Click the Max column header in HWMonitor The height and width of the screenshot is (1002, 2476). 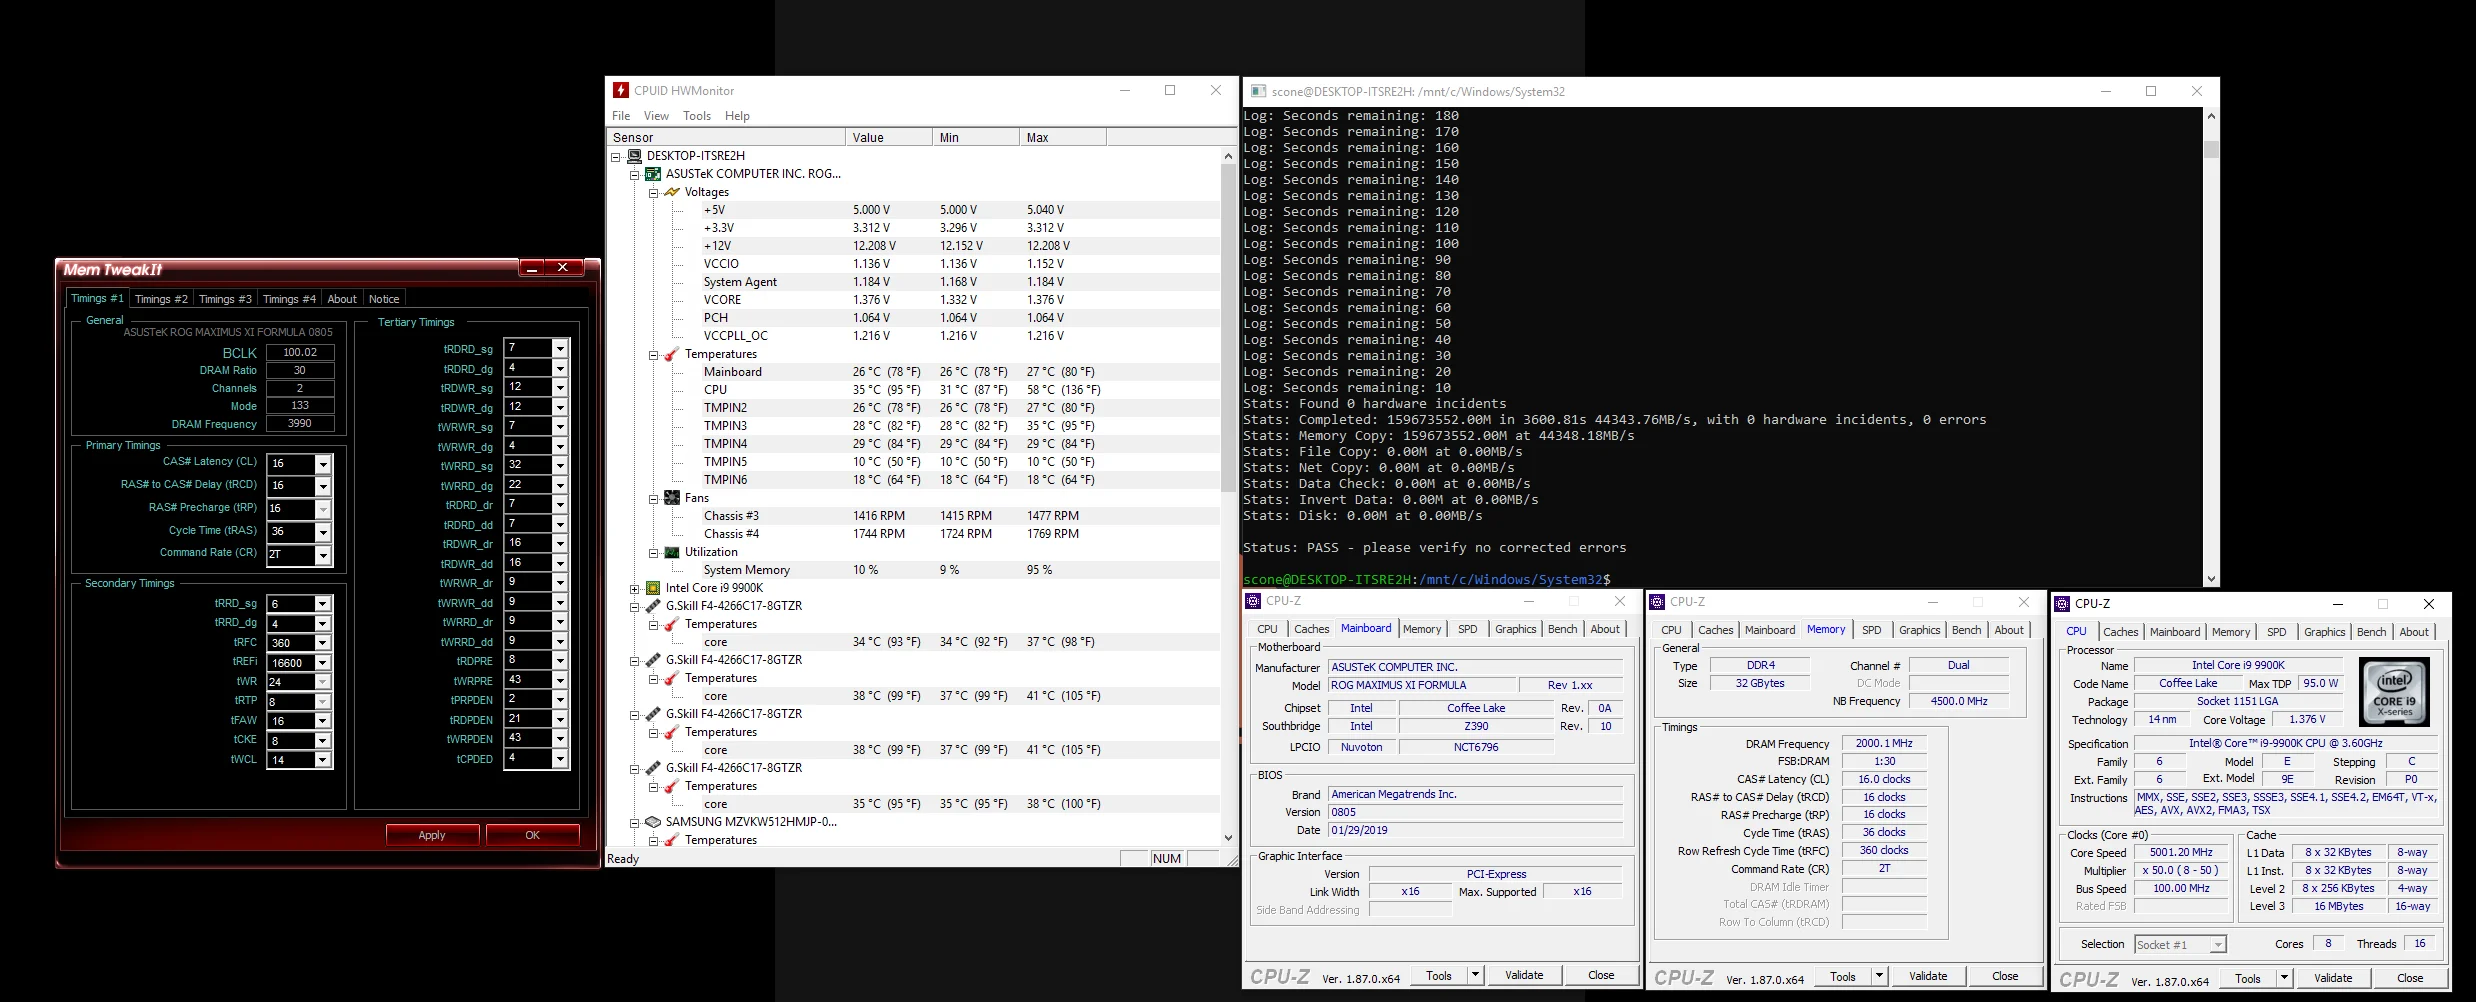coord(1063,137)
